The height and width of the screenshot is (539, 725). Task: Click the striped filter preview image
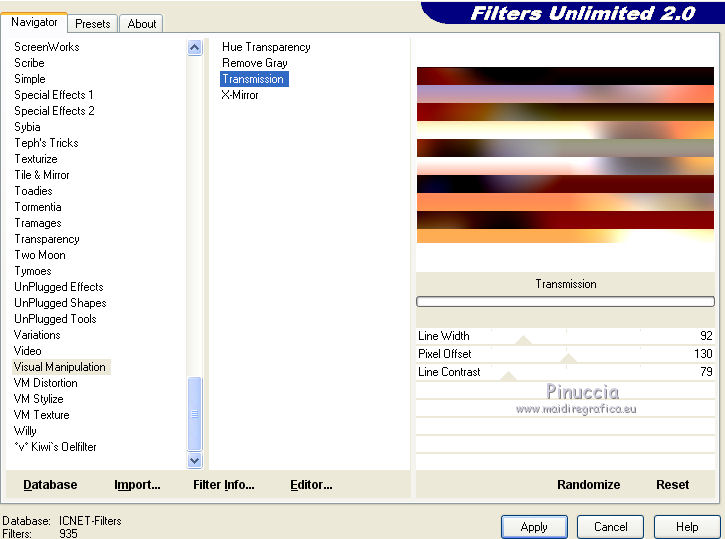(565, 155)
